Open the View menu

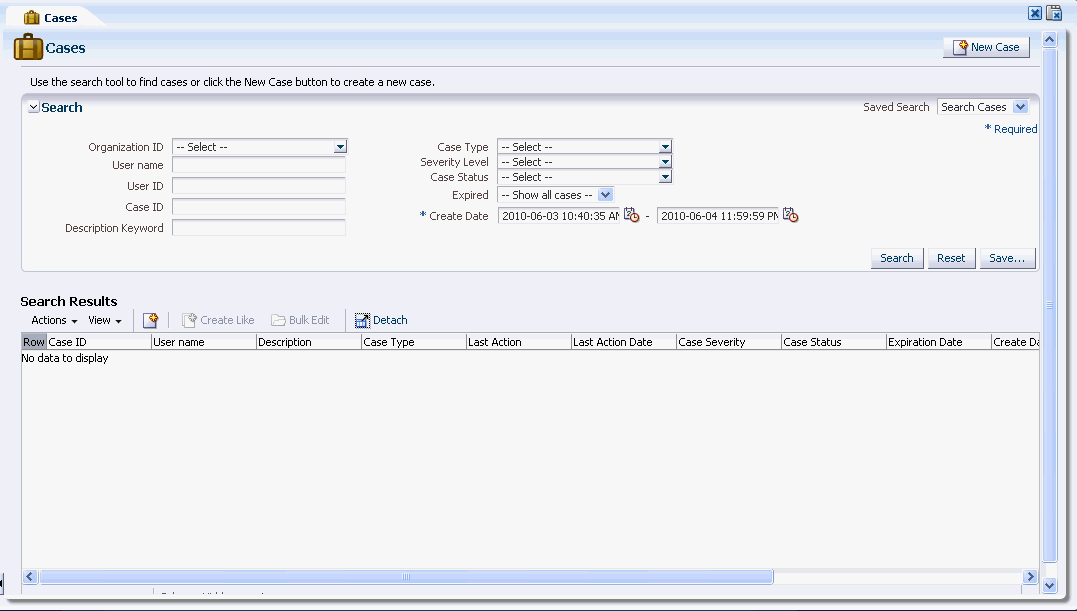103,320
